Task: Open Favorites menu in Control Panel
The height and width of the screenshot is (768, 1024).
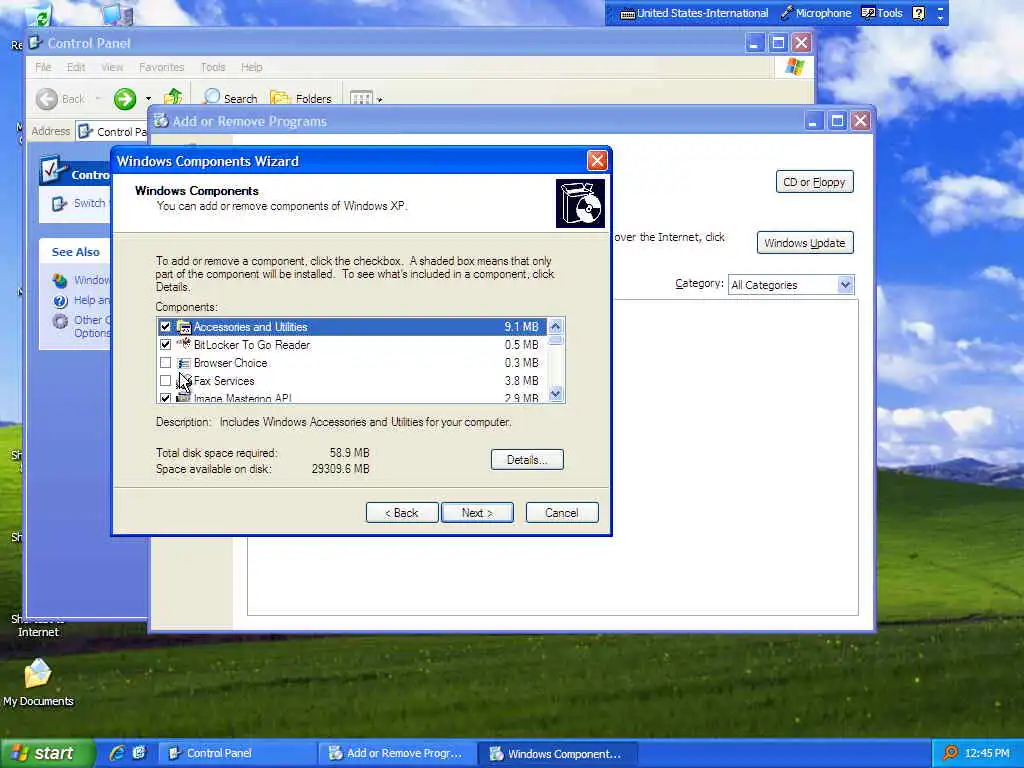Action: tap(161, 67)
